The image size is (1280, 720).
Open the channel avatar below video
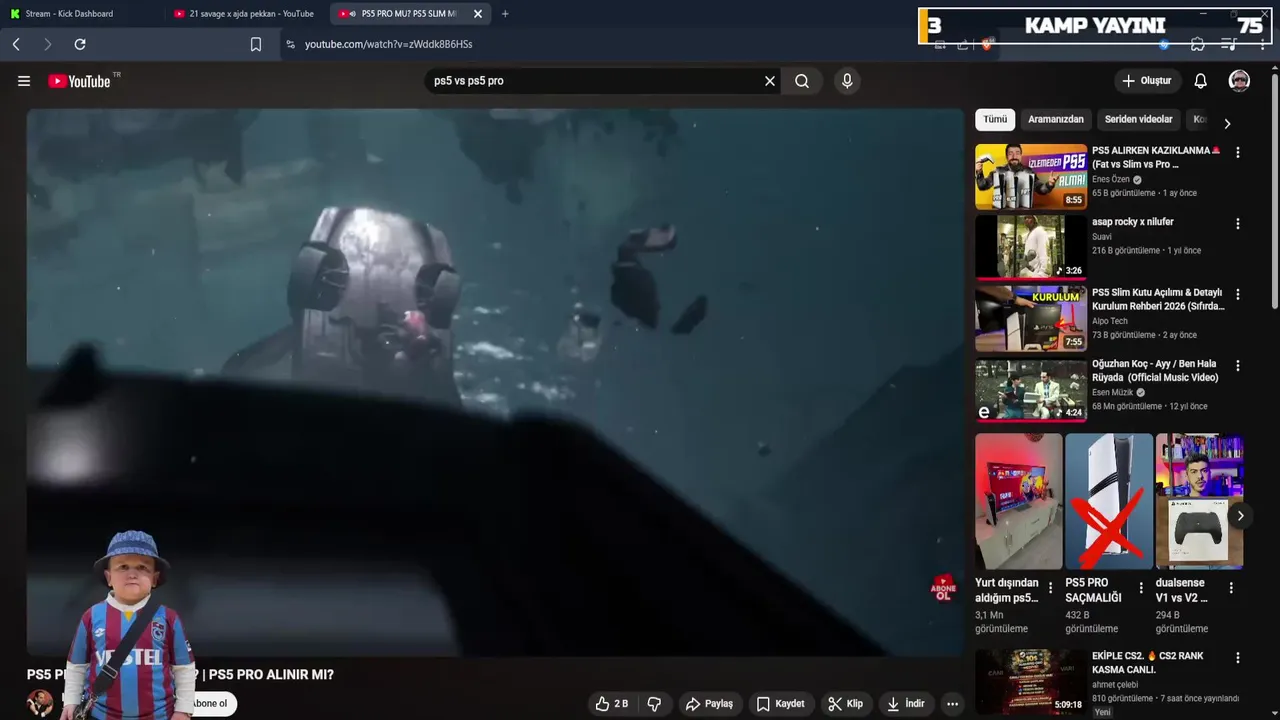[40, 702]
